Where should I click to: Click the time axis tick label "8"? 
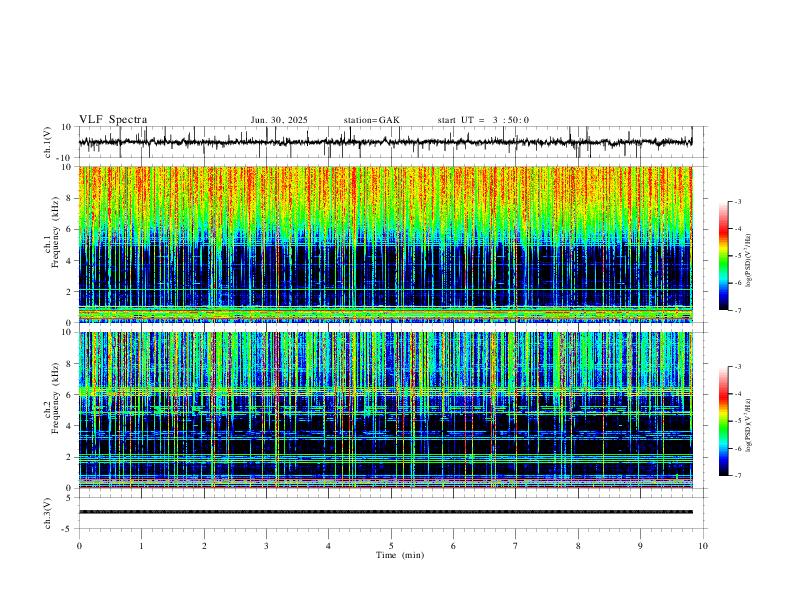coord(578,546)
